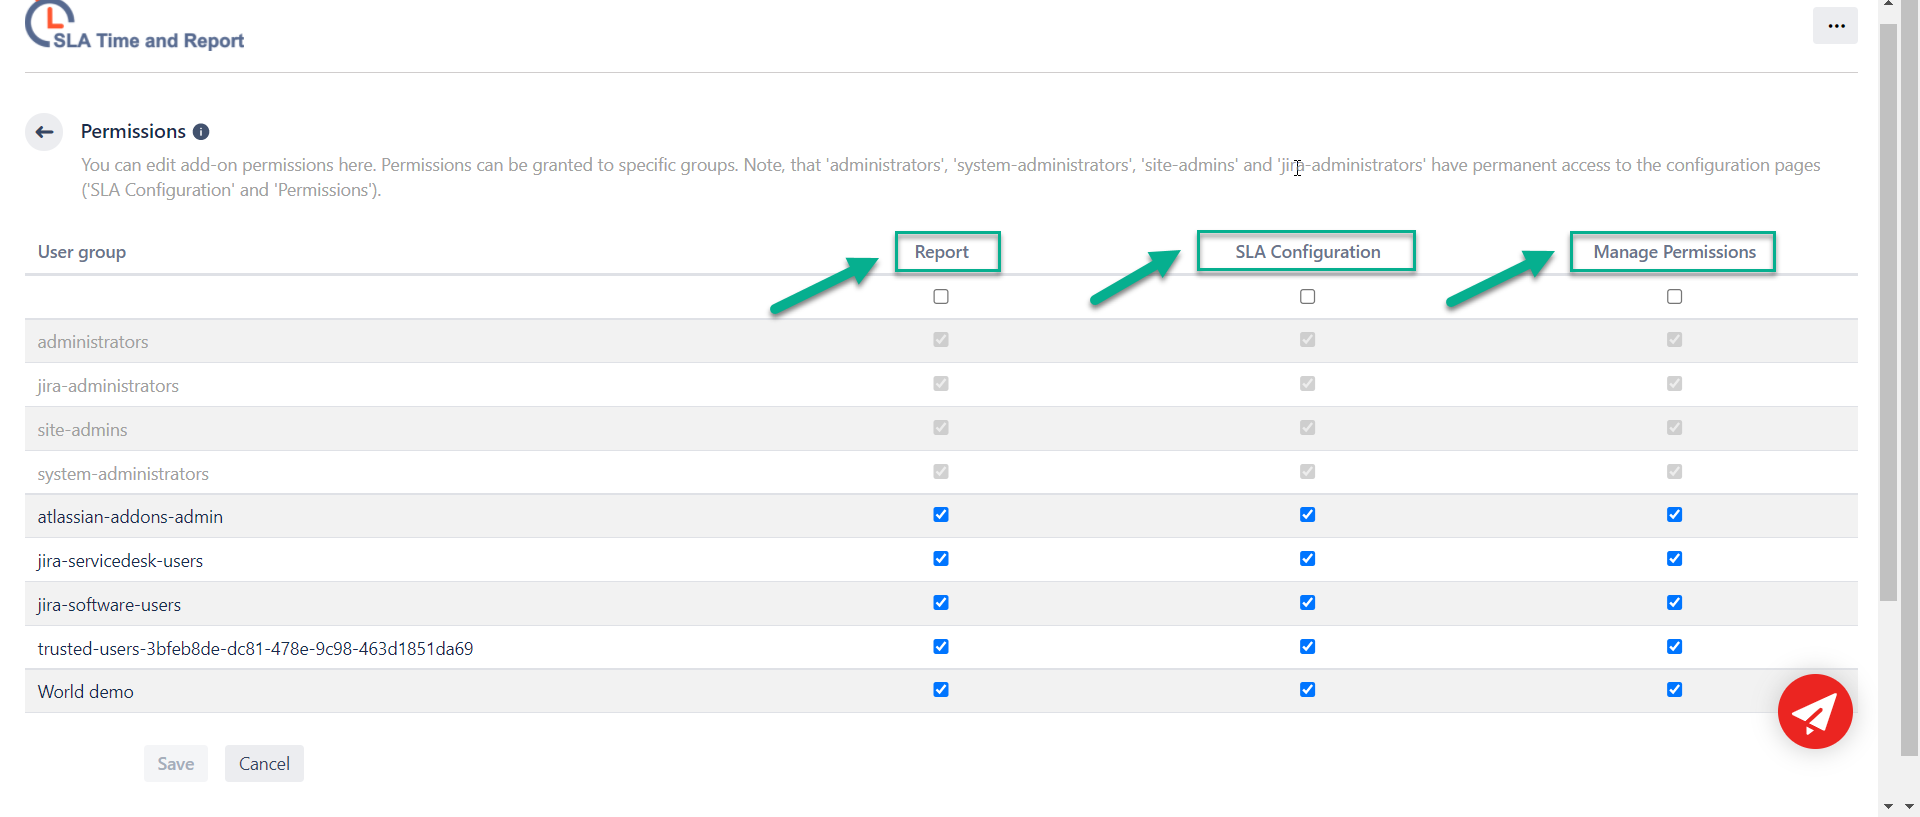1920x817 pixels.
Task: Click the info icon beside Permissions heading
Action: 201,132
